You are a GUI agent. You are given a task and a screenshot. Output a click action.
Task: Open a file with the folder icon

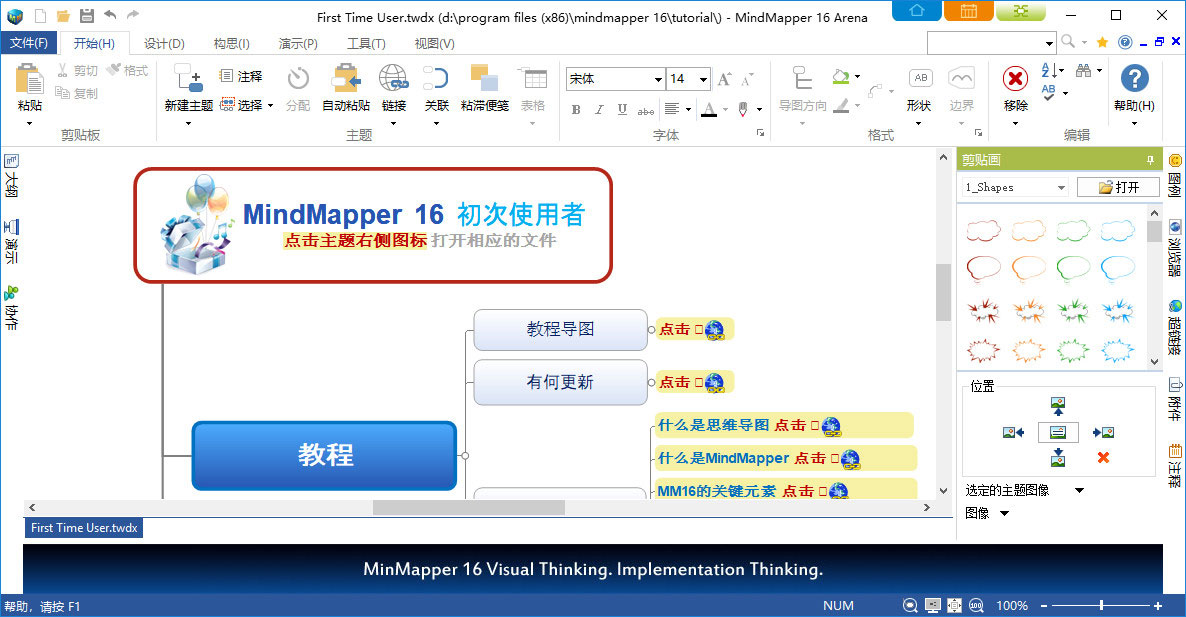pos(64,16)
